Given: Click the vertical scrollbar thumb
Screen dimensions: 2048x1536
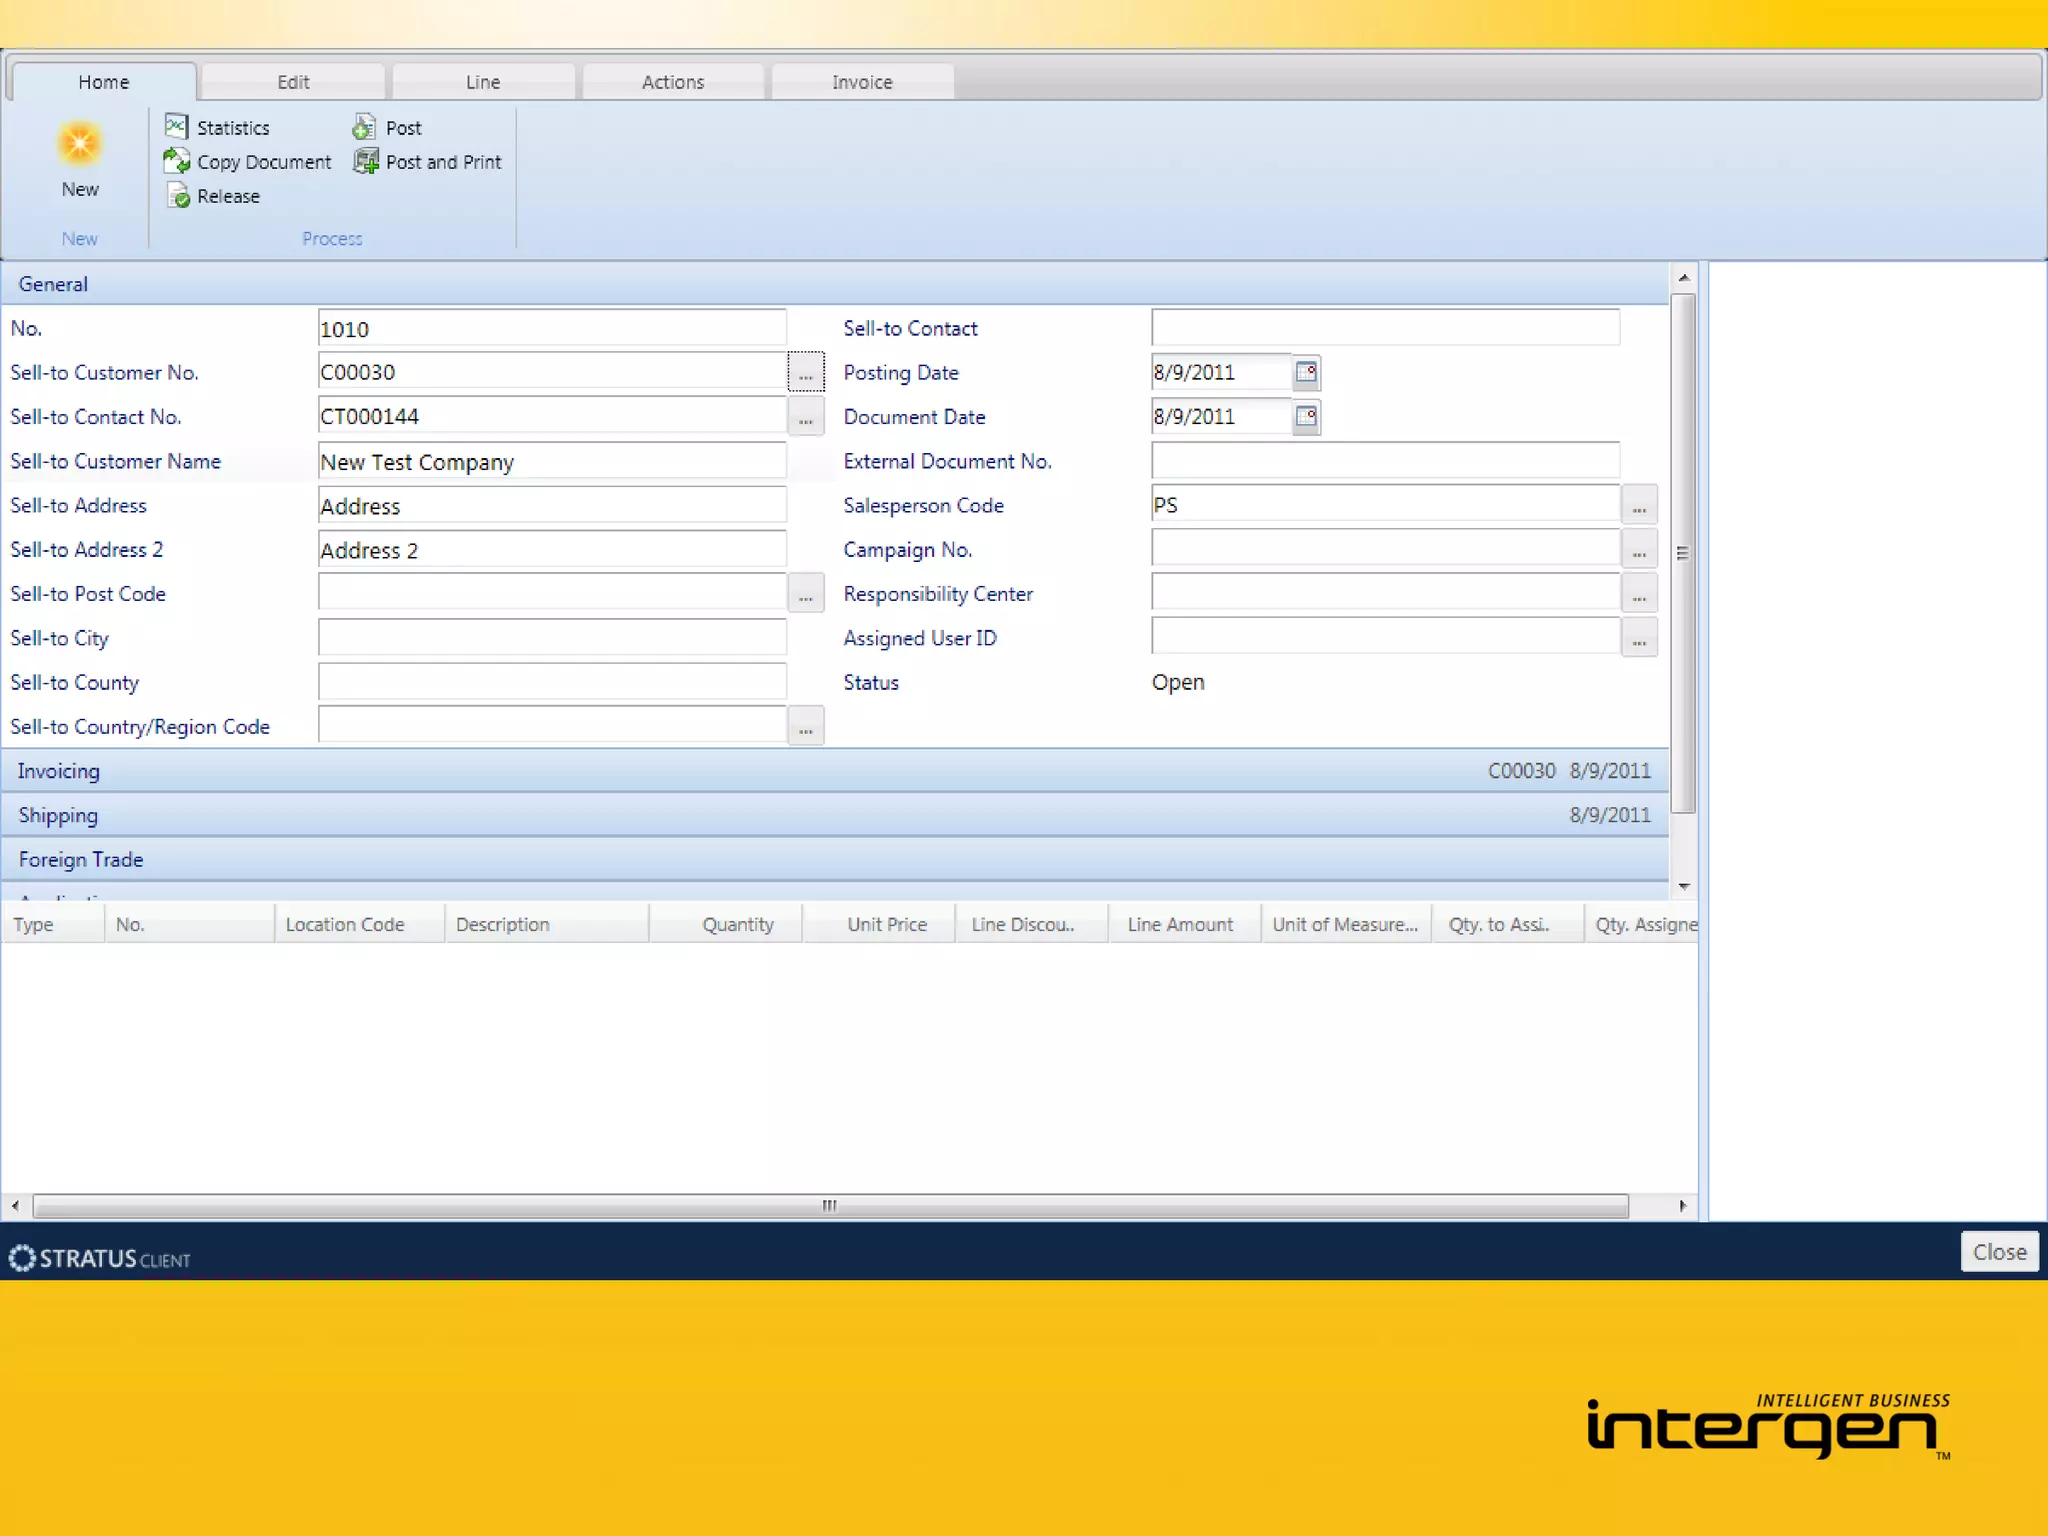Looking at the screenshot, I should [x=1684, y=553].
